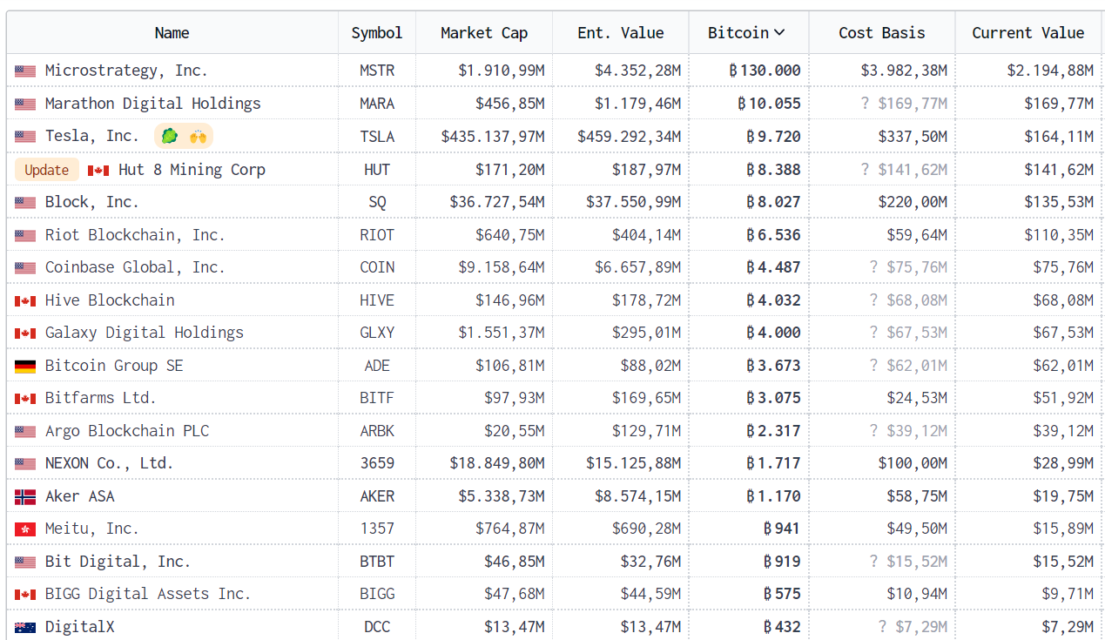Screen dimensions: 1105x640
Task: Sort by the Symbol column header
Action: (377, 32)
